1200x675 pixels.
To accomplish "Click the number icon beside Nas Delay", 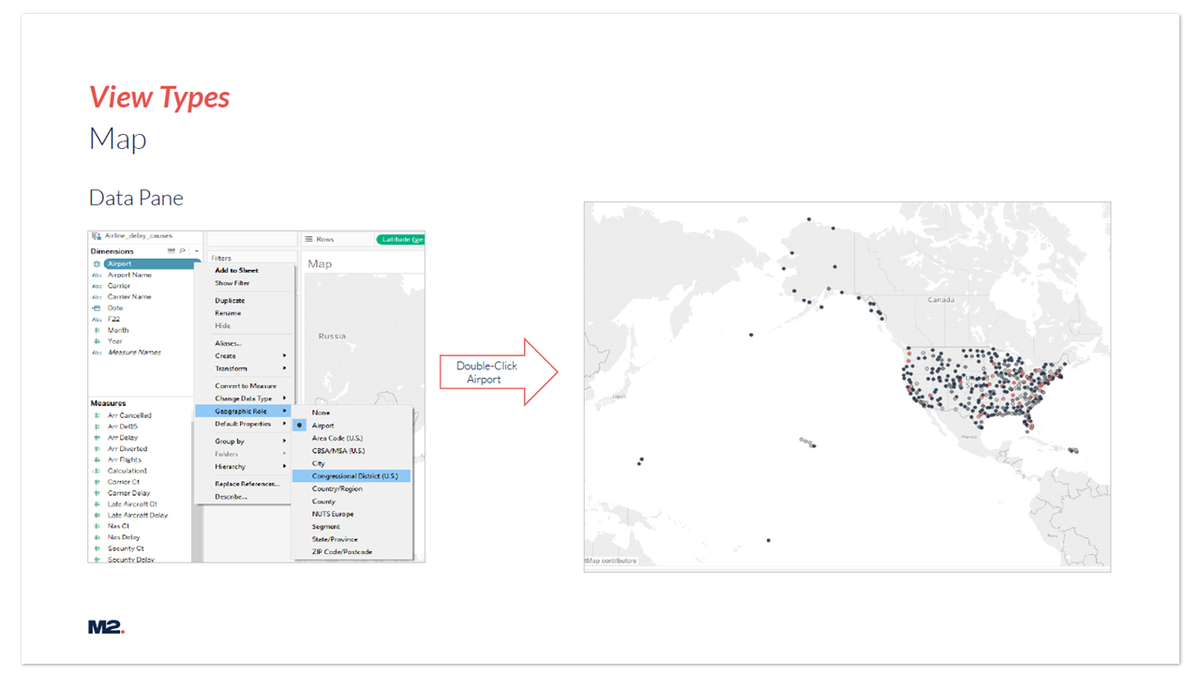I will tap(97, 537).
